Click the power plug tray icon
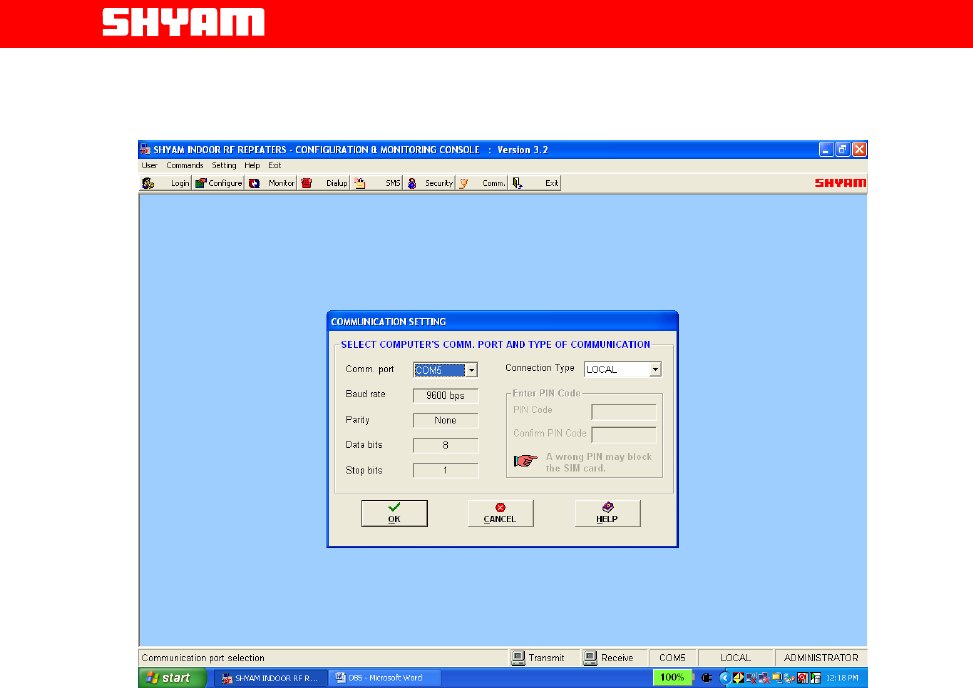This screenshot has width=973, height=688. (706, 678)
